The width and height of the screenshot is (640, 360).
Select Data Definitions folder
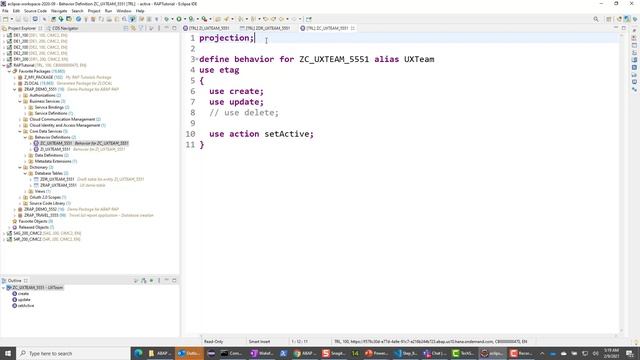click(48, 155)
